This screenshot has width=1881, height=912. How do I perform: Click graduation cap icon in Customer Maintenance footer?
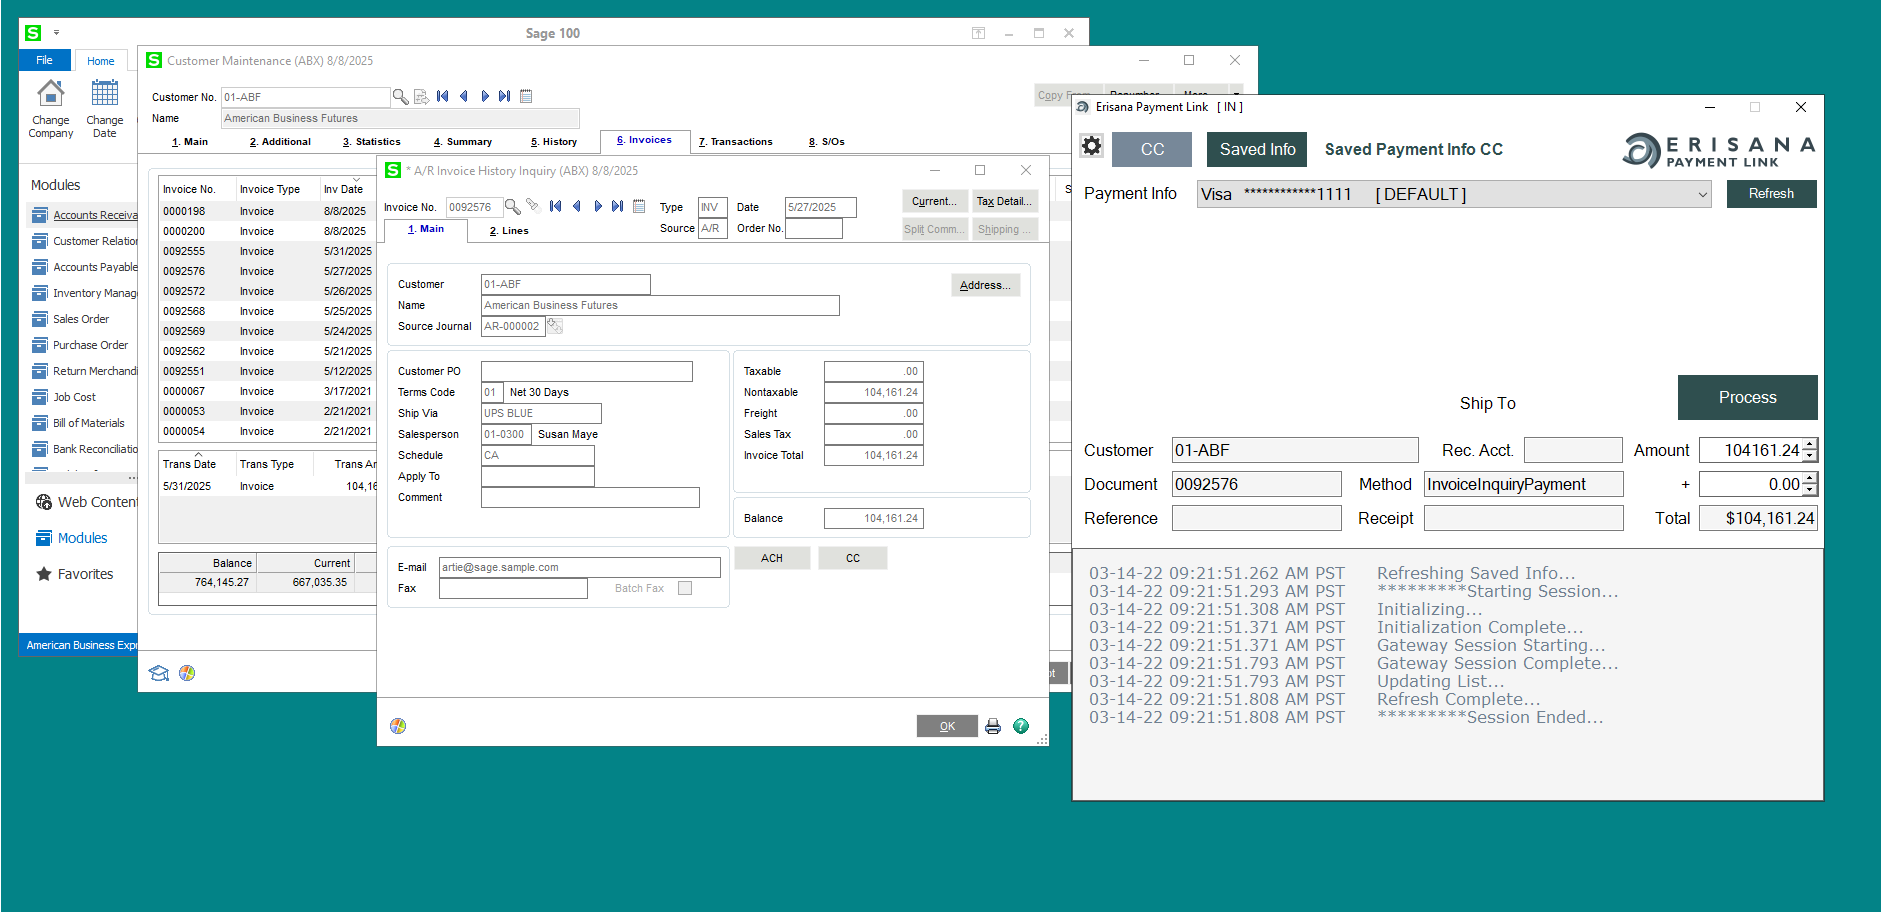[x=159, y=673]
